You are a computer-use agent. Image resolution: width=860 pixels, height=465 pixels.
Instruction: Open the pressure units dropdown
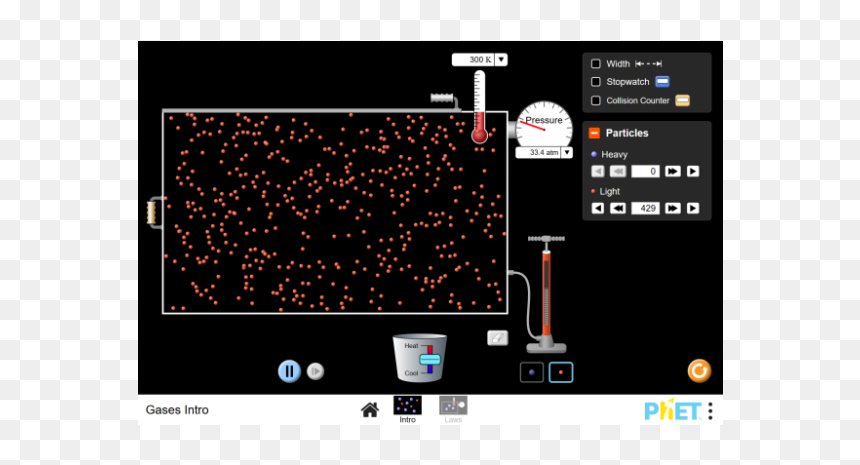coord(567,152)
